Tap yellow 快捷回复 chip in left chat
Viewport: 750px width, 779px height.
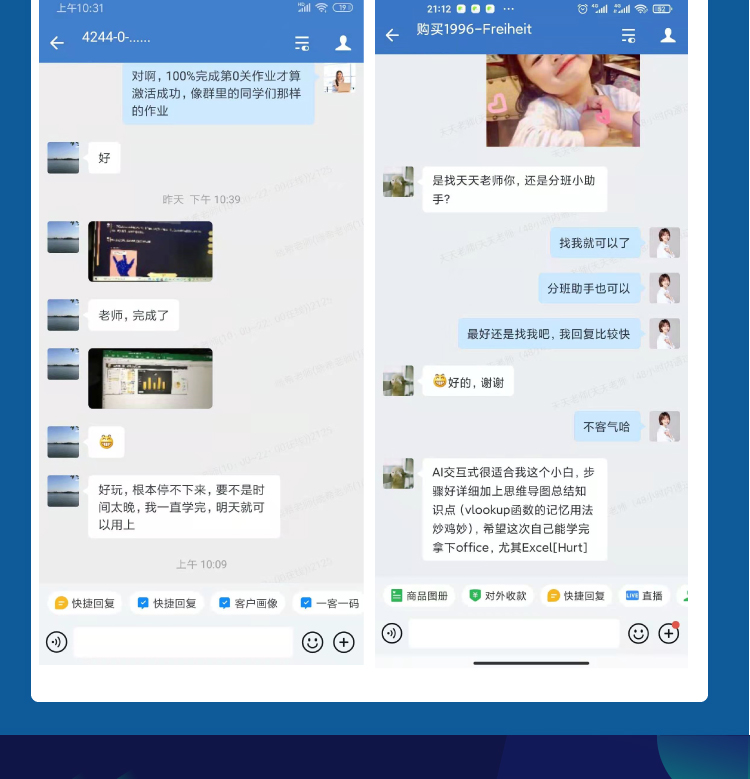coord(85,603)
